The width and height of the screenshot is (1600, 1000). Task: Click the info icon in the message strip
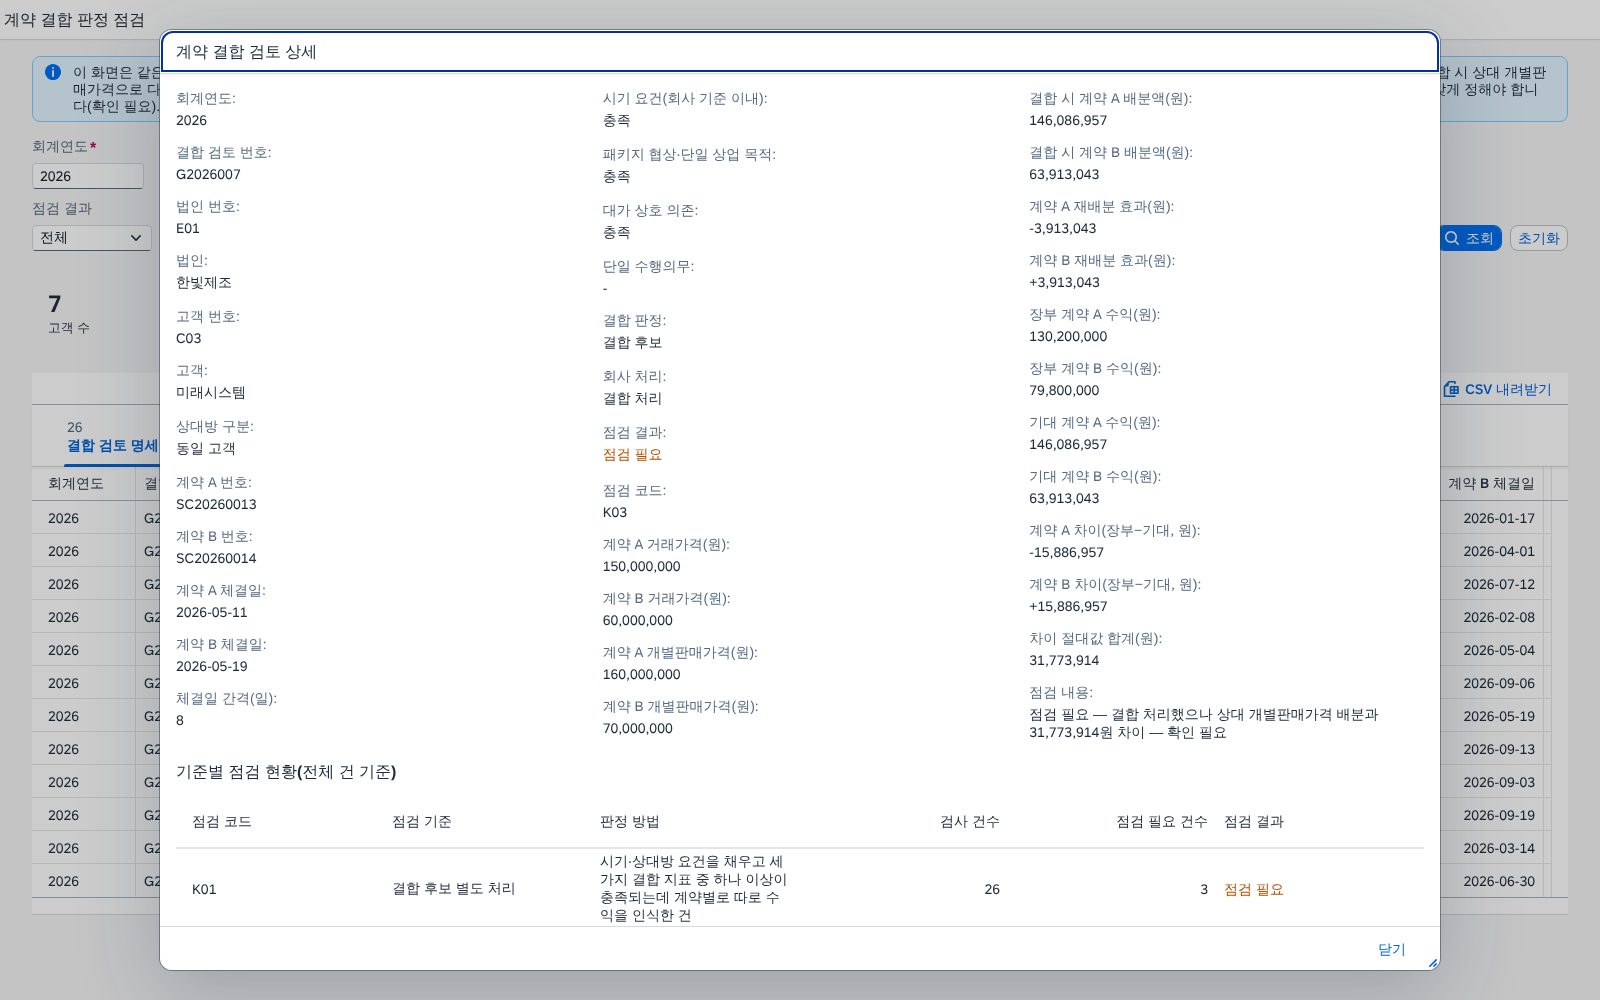(53, 72)
